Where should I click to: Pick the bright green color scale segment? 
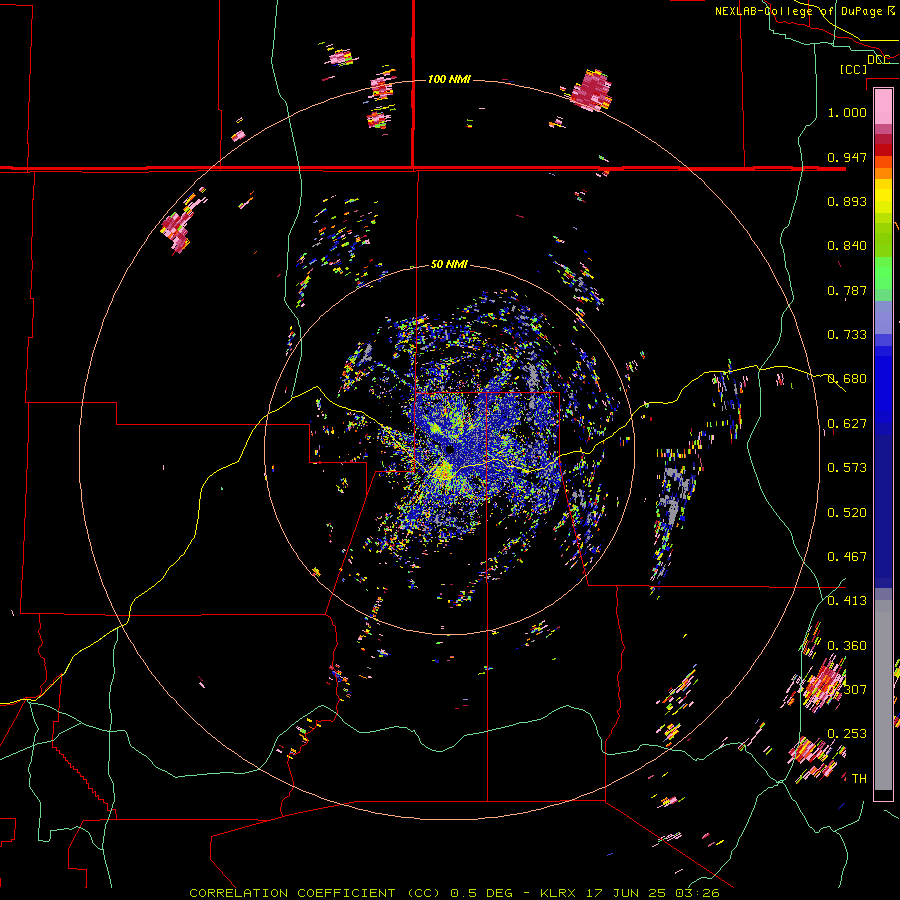pyautogui.click(x=883, y=273)
